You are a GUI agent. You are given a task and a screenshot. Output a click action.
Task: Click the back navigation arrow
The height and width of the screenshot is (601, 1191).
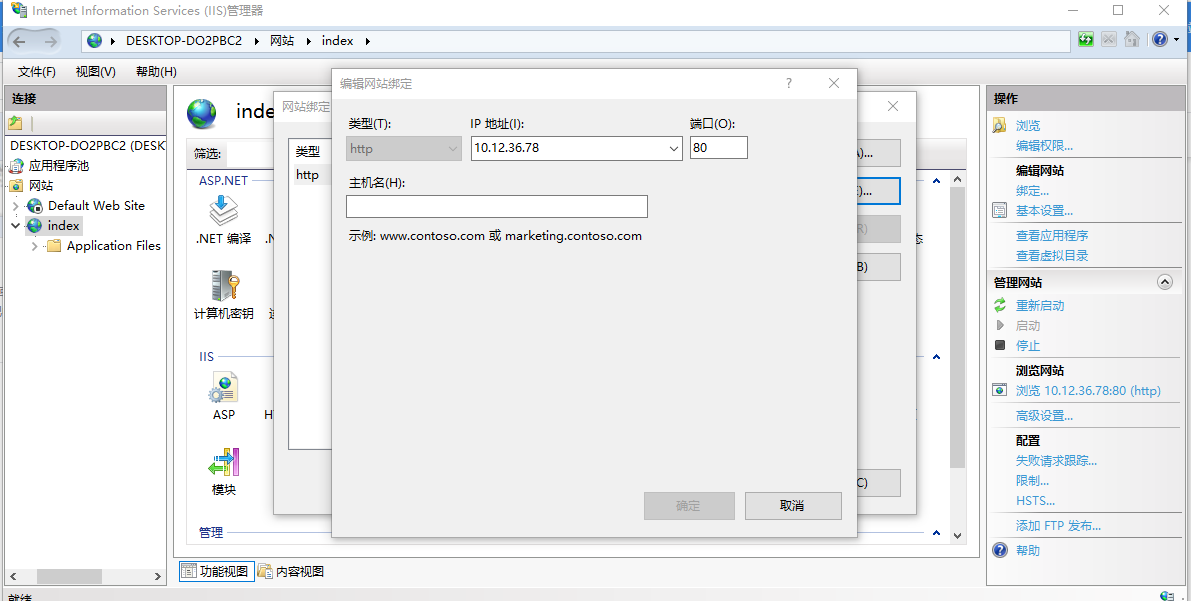point(17,39)
